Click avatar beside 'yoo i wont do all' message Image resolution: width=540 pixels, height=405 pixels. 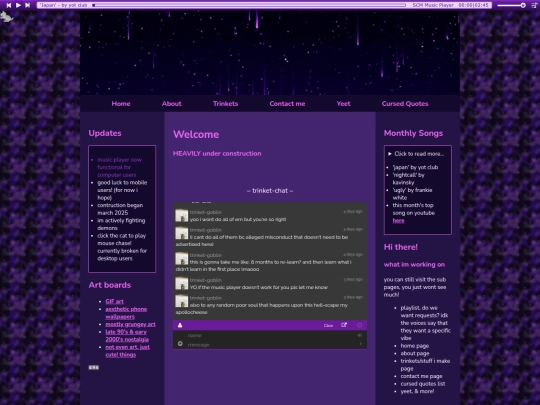[x=181, y=216]
